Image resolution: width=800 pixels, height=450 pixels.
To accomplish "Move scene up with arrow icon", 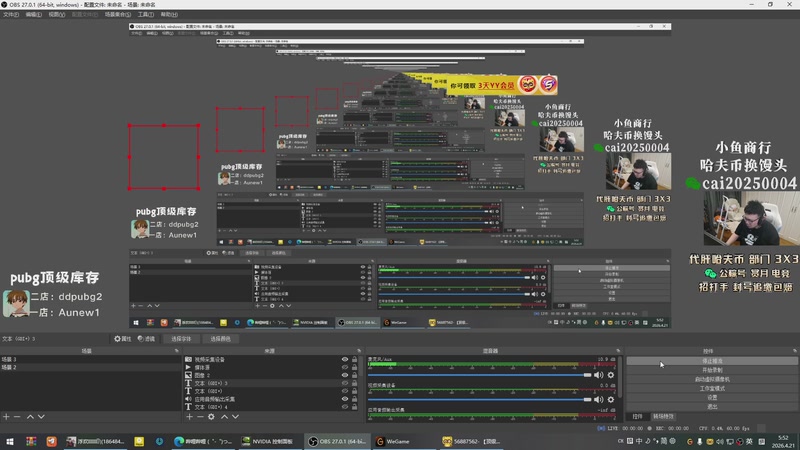I will [x=30, y=417].
